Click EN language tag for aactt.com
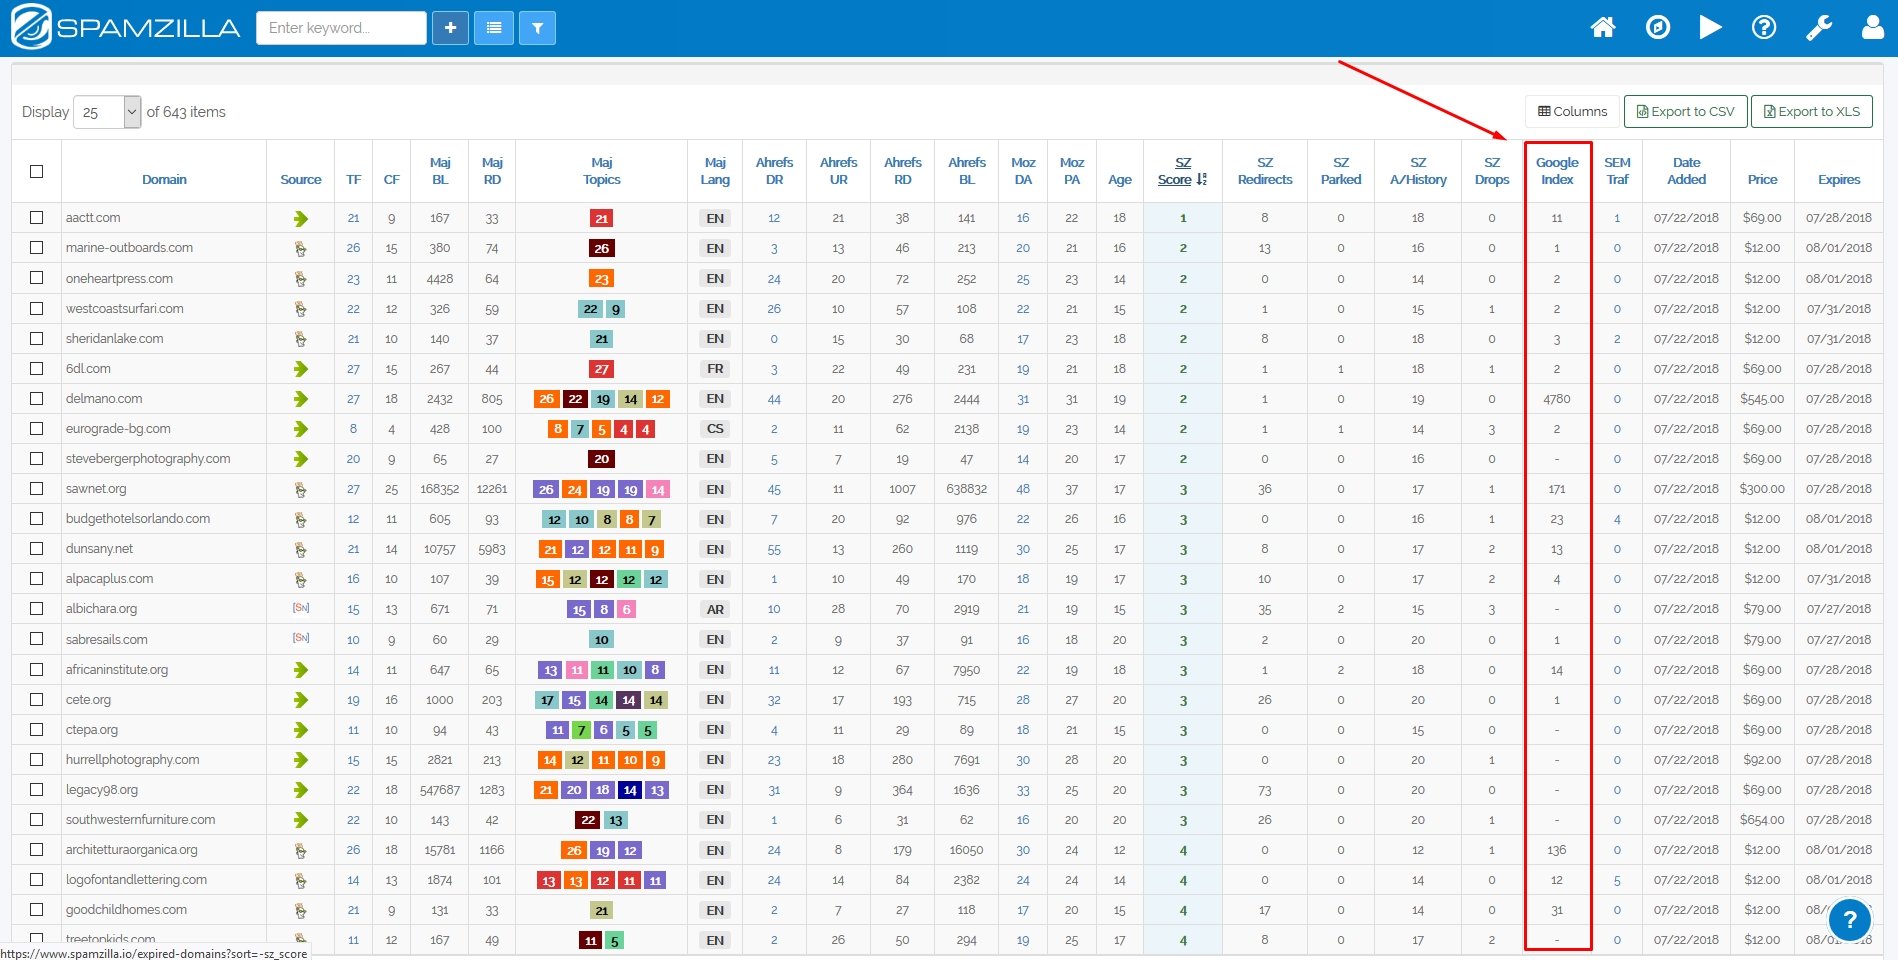The height and width of the screenshot is (960, 1898). [x=715, y=218]
